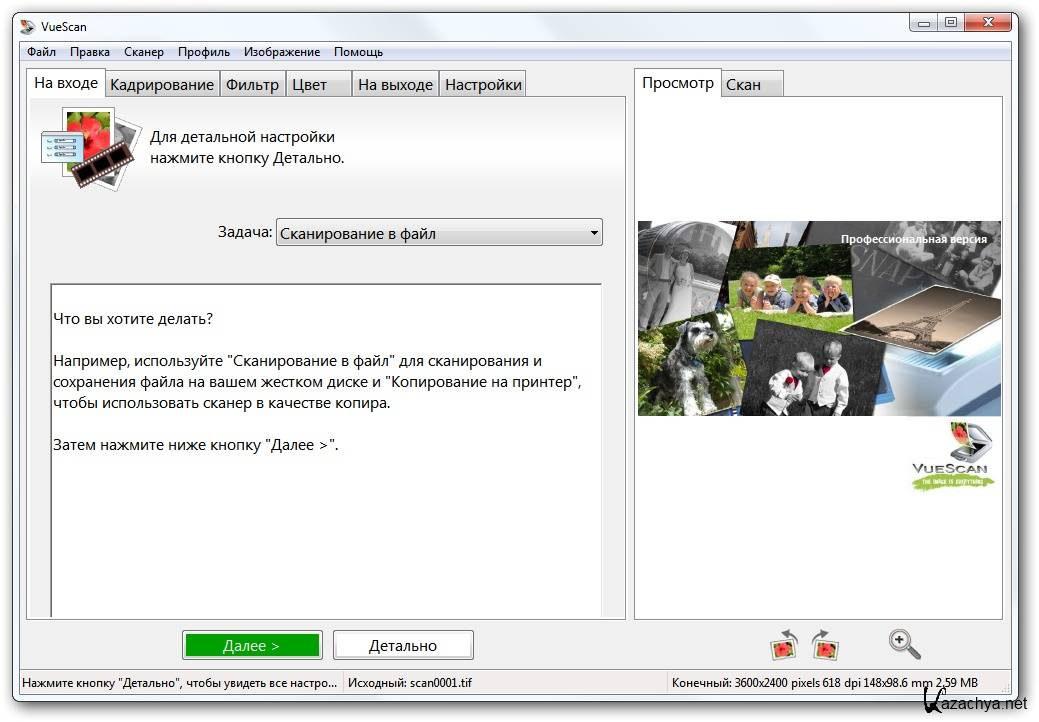Open the Файл menu

tap(41, 52)
